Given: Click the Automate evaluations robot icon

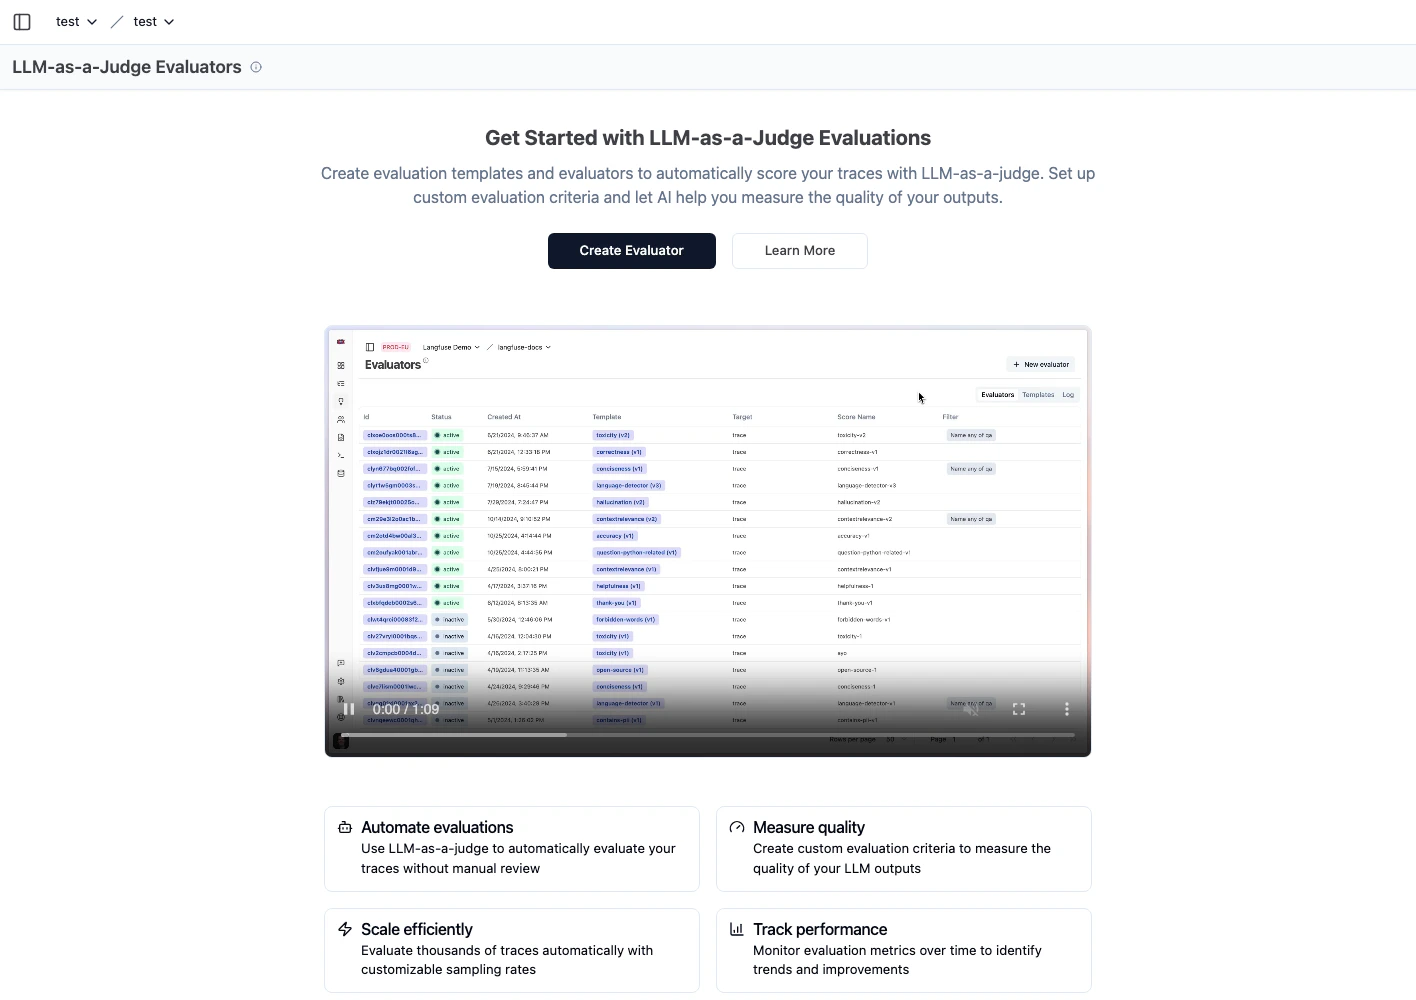Looking at the screenshot, I should 344,827.
